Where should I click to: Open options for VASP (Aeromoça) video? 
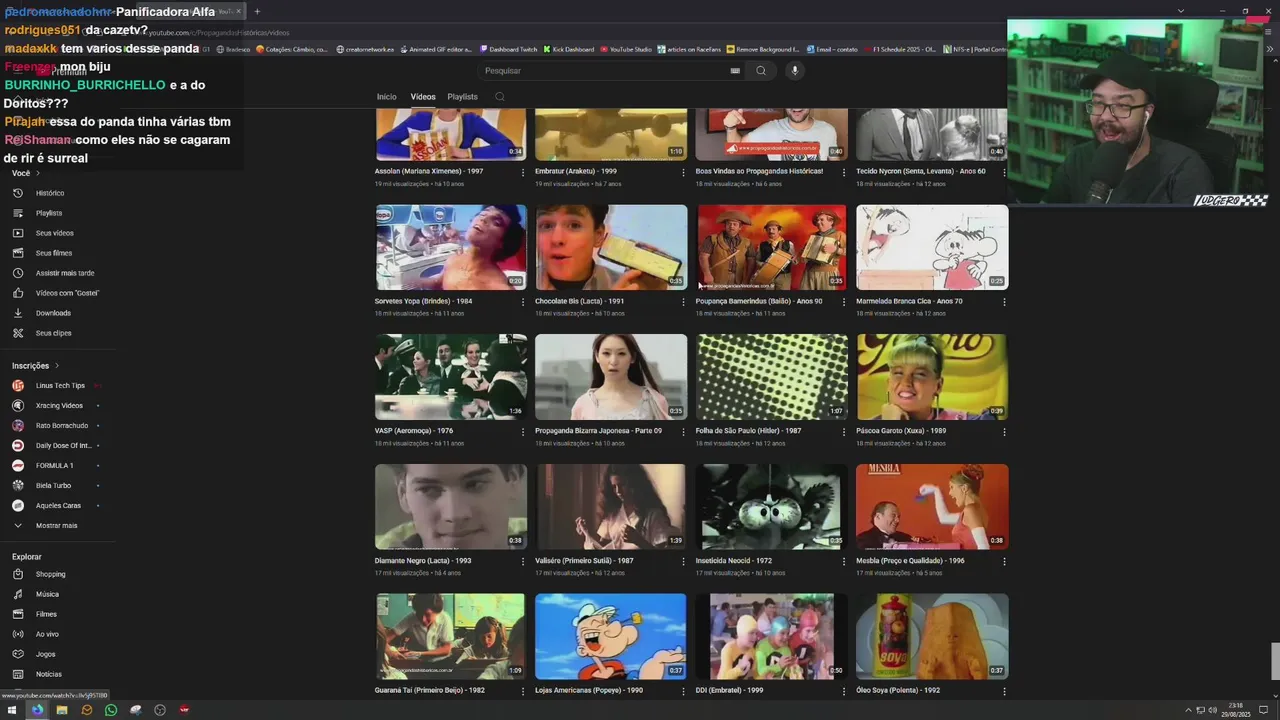[x=522, y=432]
